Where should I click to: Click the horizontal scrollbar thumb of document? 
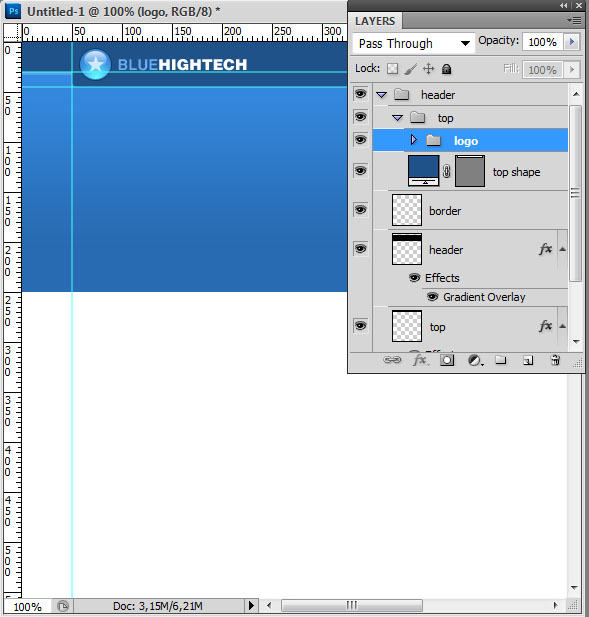[x=352, y=605]
